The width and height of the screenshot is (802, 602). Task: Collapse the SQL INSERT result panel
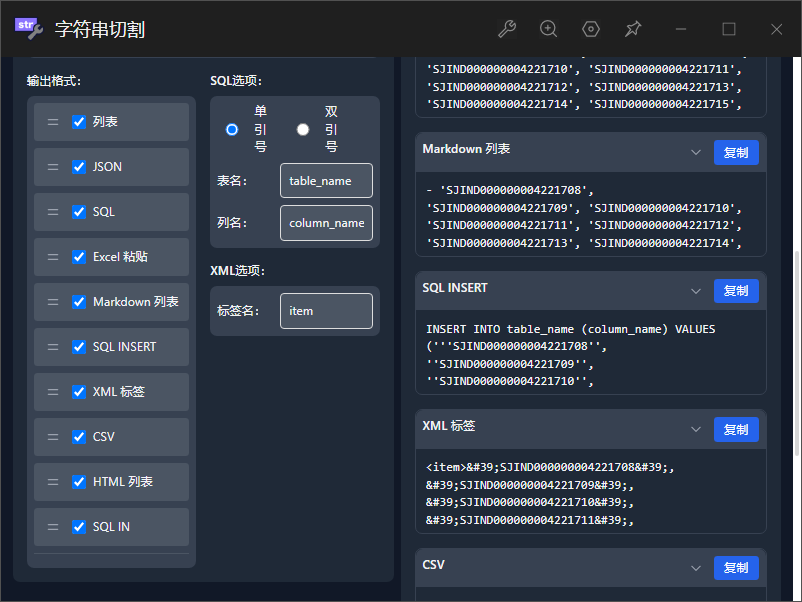pyautogui.click(x=696, y=291)
